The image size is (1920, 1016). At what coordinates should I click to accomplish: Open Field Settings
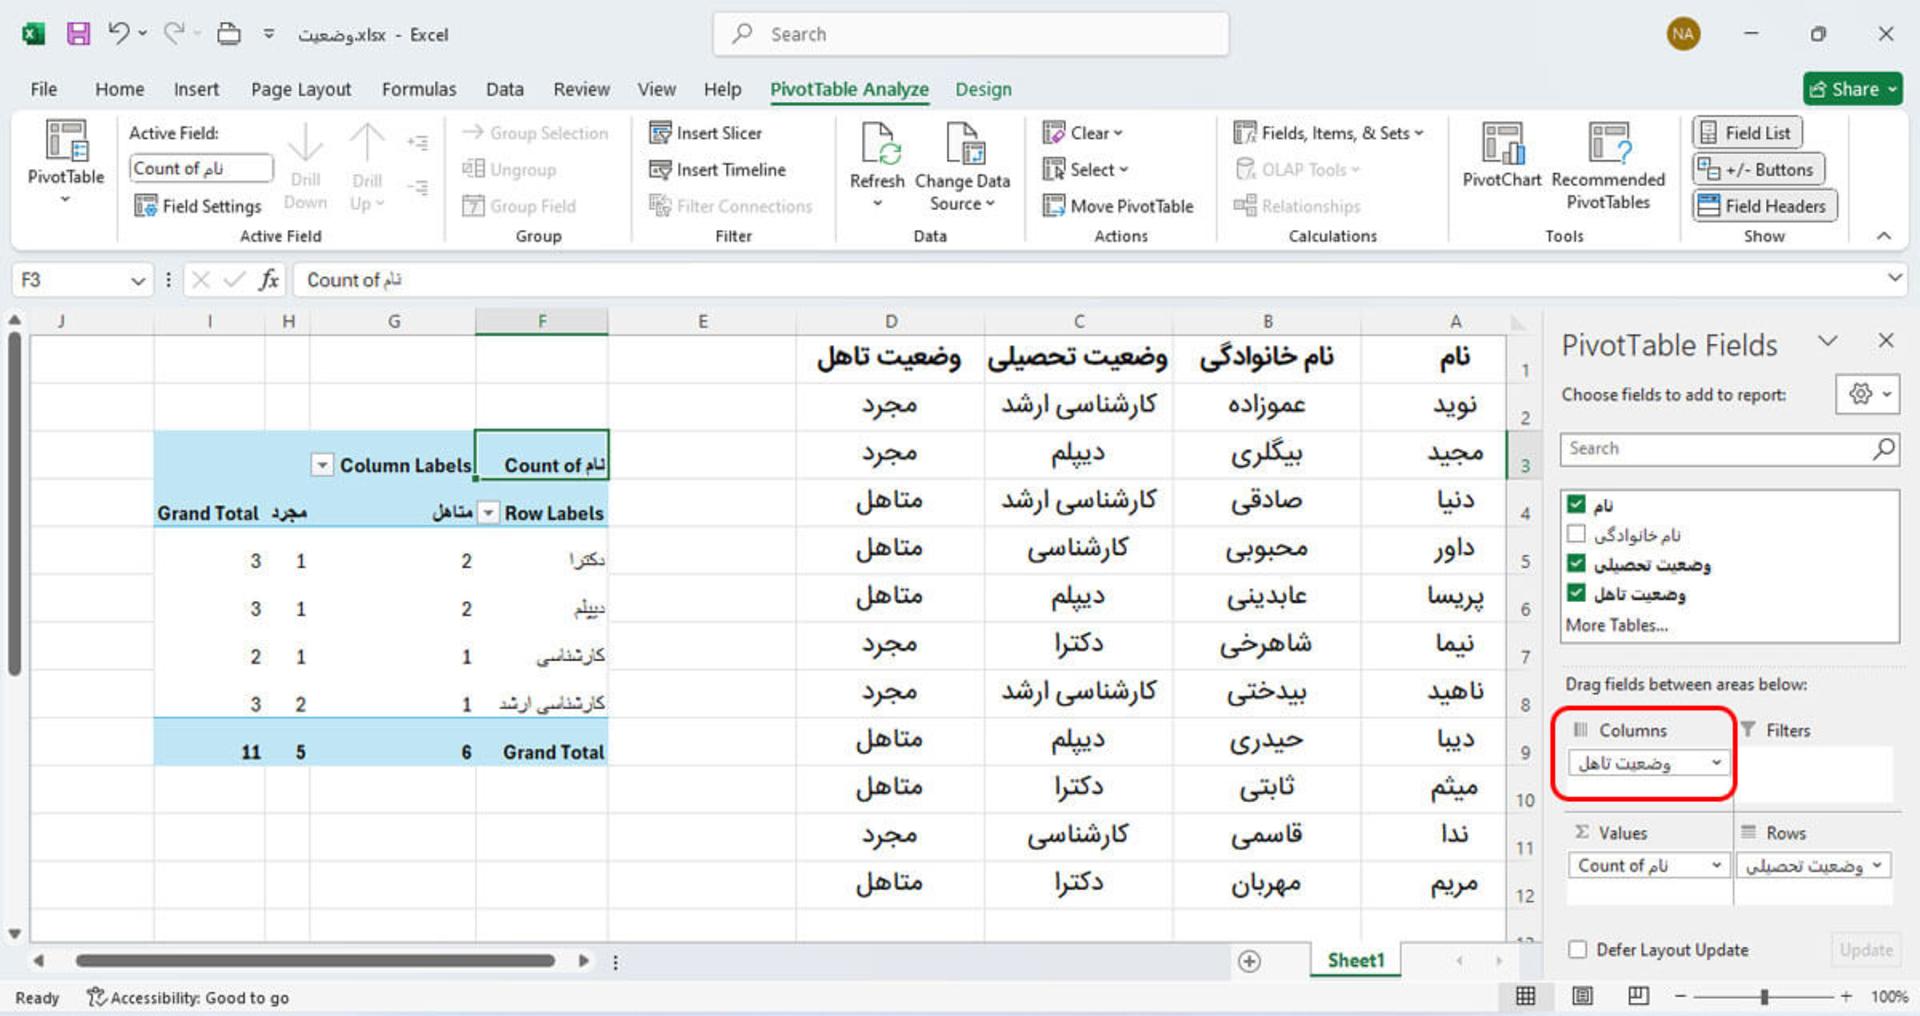tap(198, 206)
